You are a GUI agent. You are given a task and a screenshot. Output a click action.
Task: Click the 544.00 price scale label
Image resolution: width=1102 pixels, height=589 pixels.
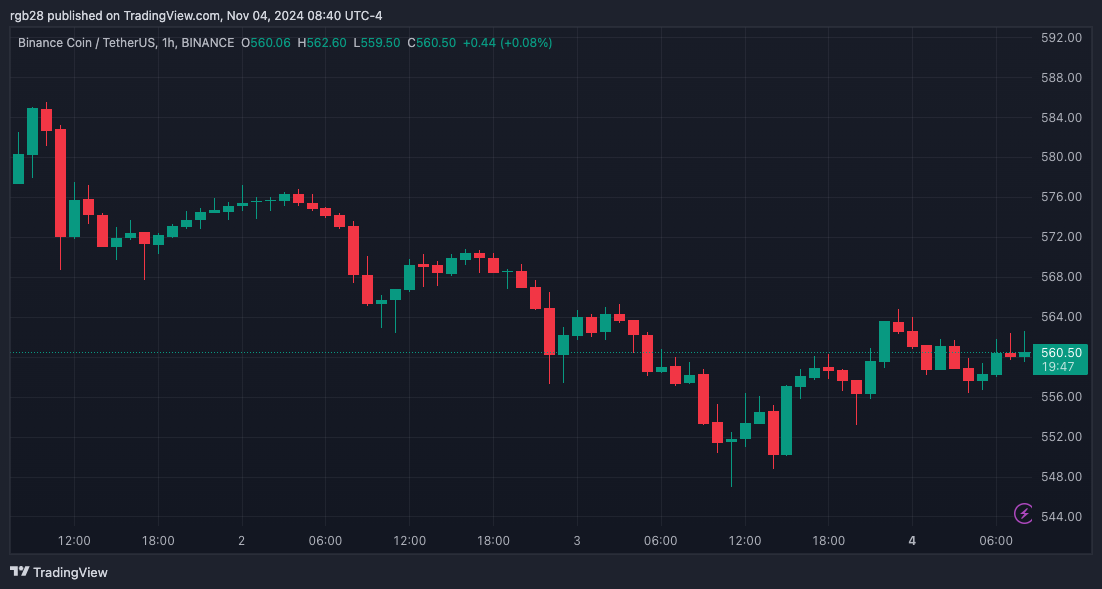point(1059,516)
